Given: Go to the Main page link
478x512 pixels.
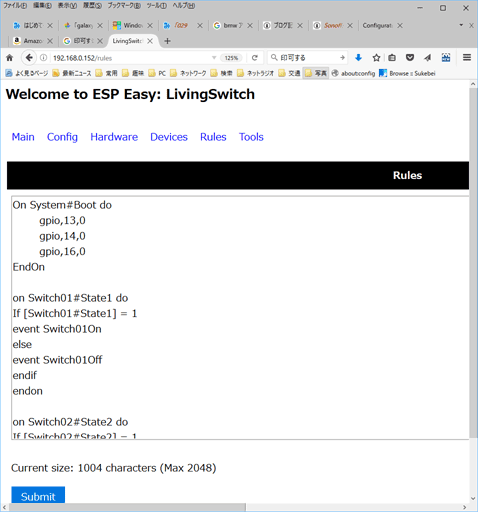Looking at the screenshot, I should [23, 137].
